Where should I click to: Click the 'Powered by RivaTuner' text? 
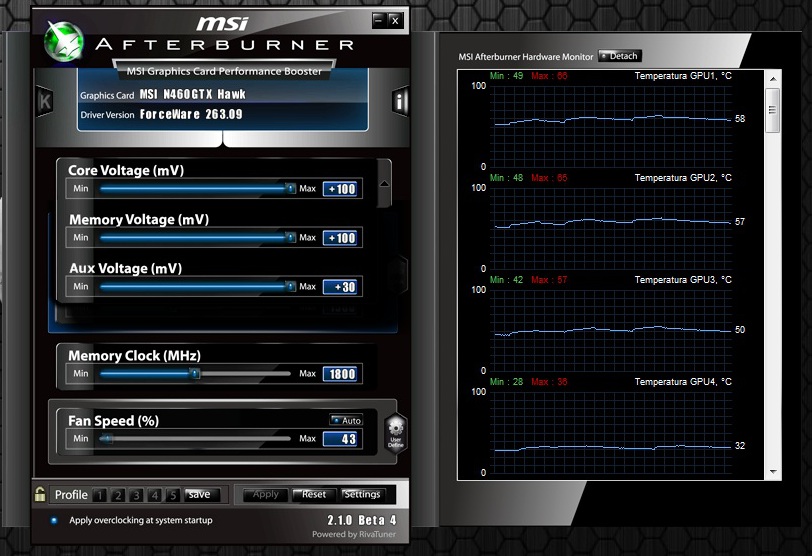354,534
